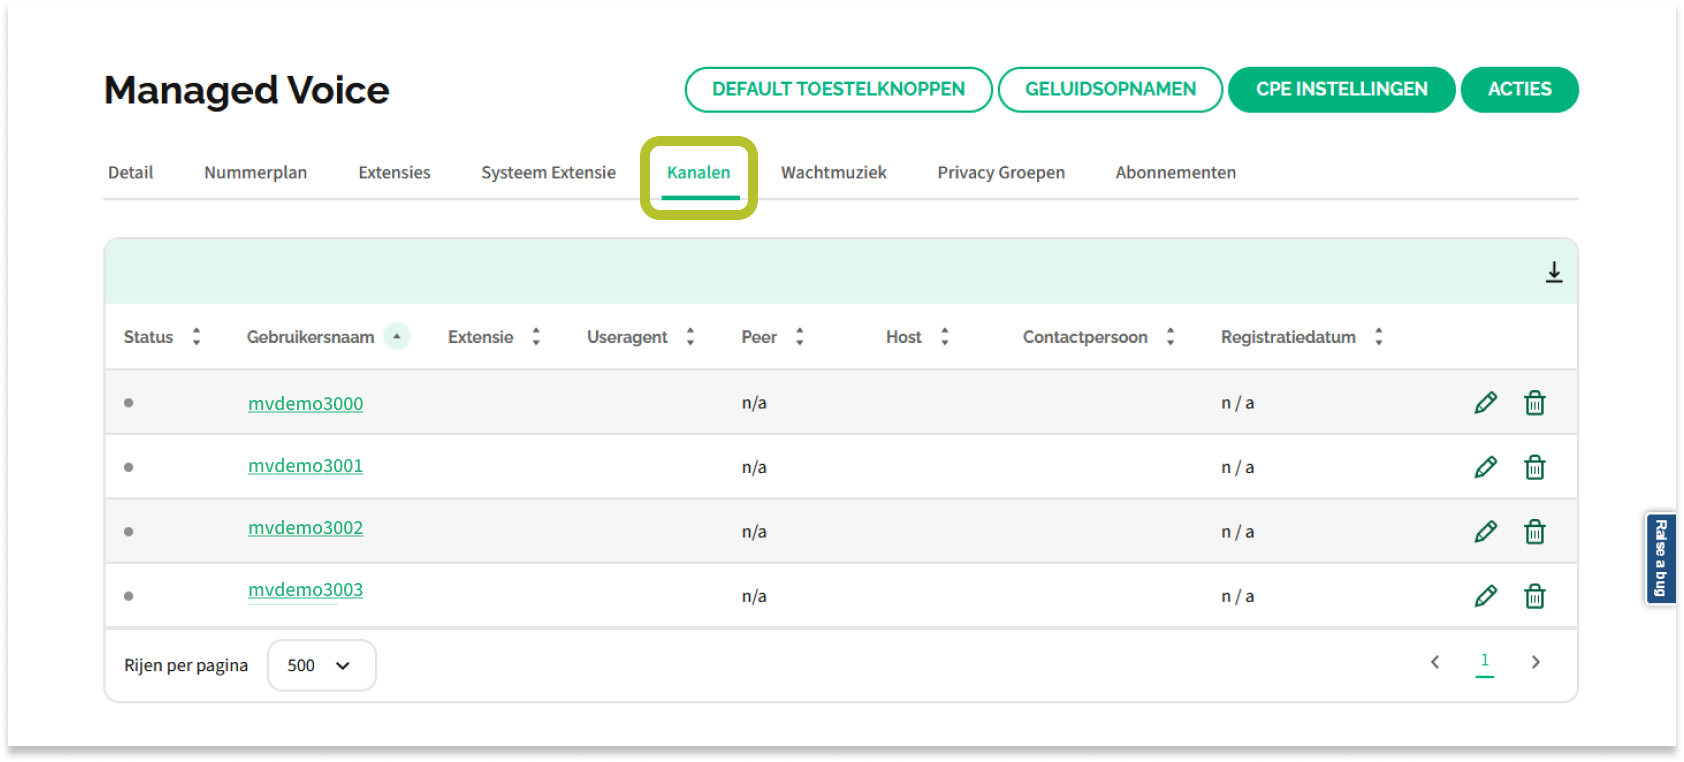Open the ACTIES menu button
Viewport: 1684px width, 762px height.
tap(1519, 90)
